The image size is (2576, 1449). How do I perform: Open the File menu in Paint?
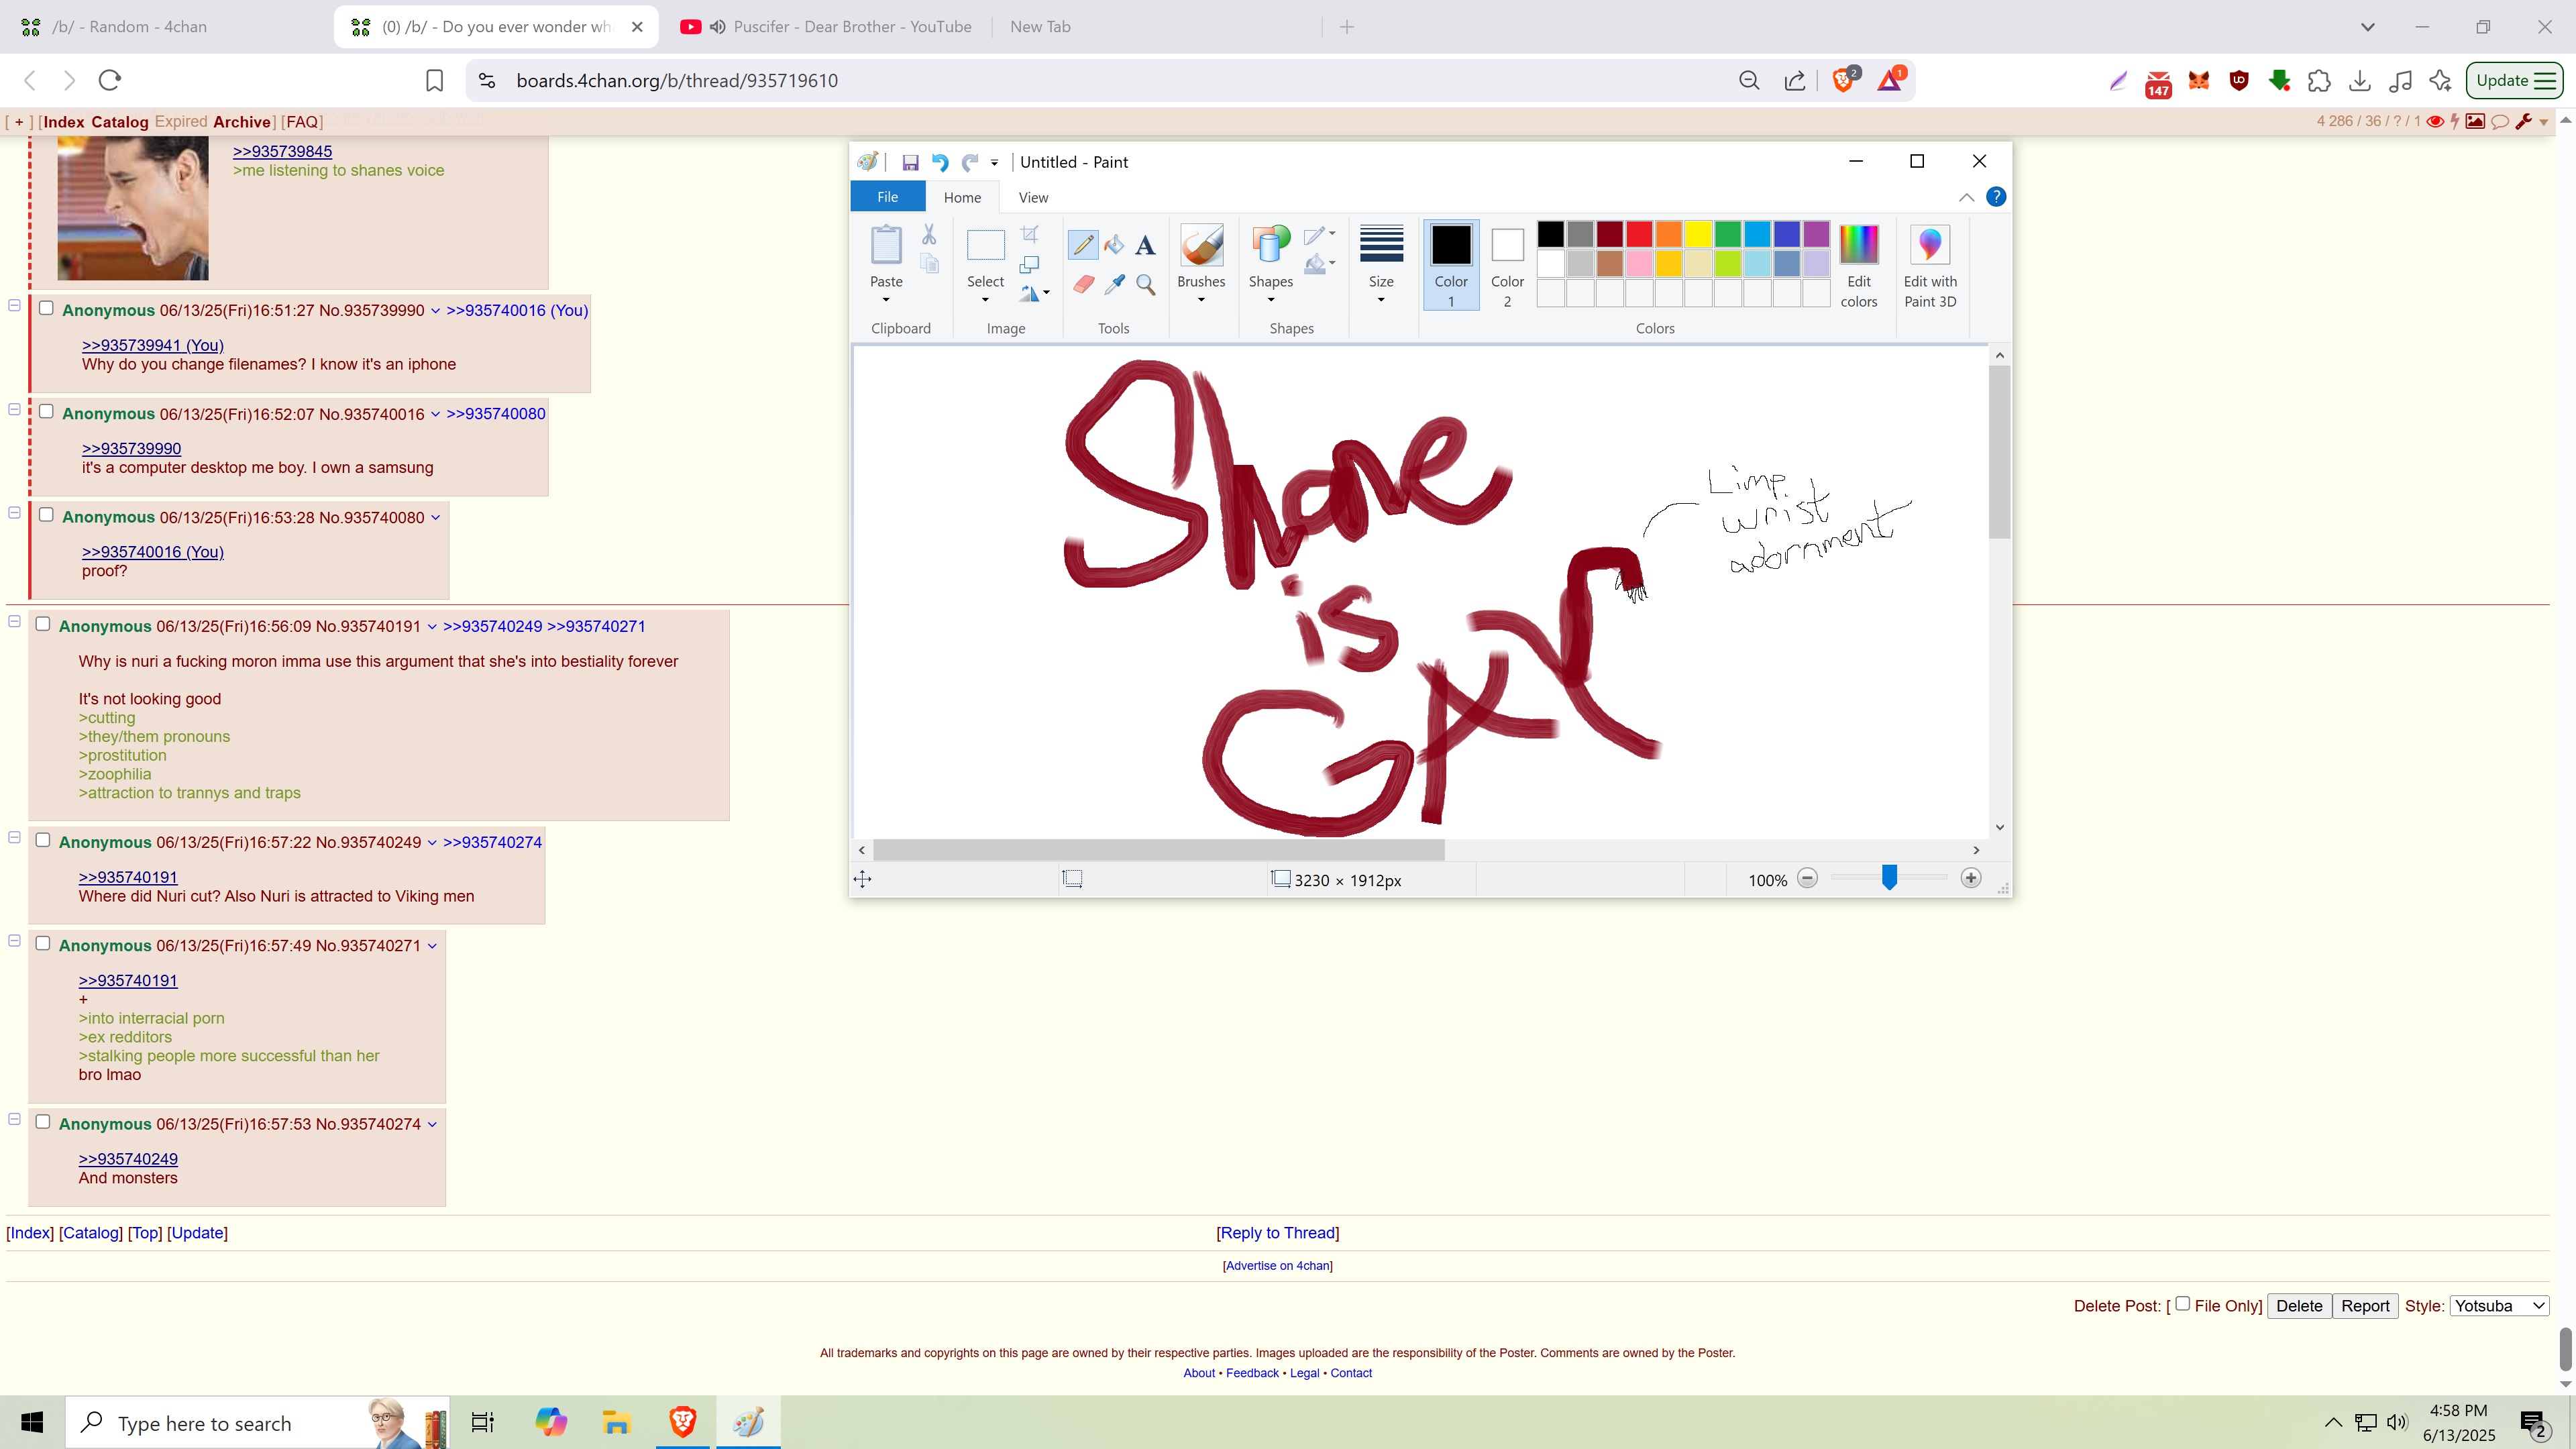888,197
